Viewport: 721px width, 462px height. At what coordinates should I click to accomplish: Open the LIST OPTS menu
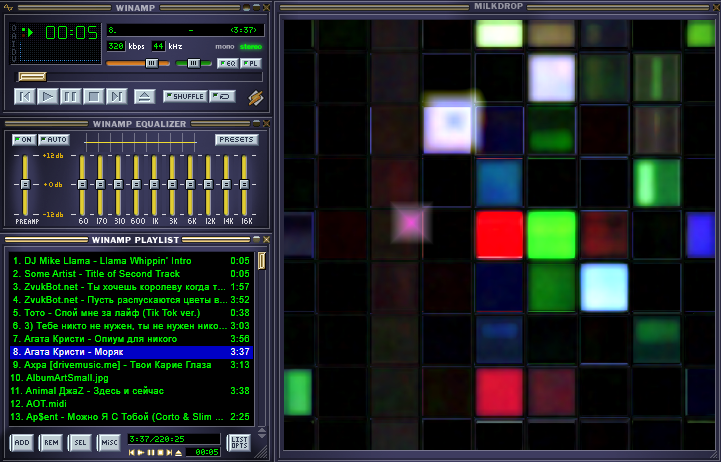(x=239, y=443)
